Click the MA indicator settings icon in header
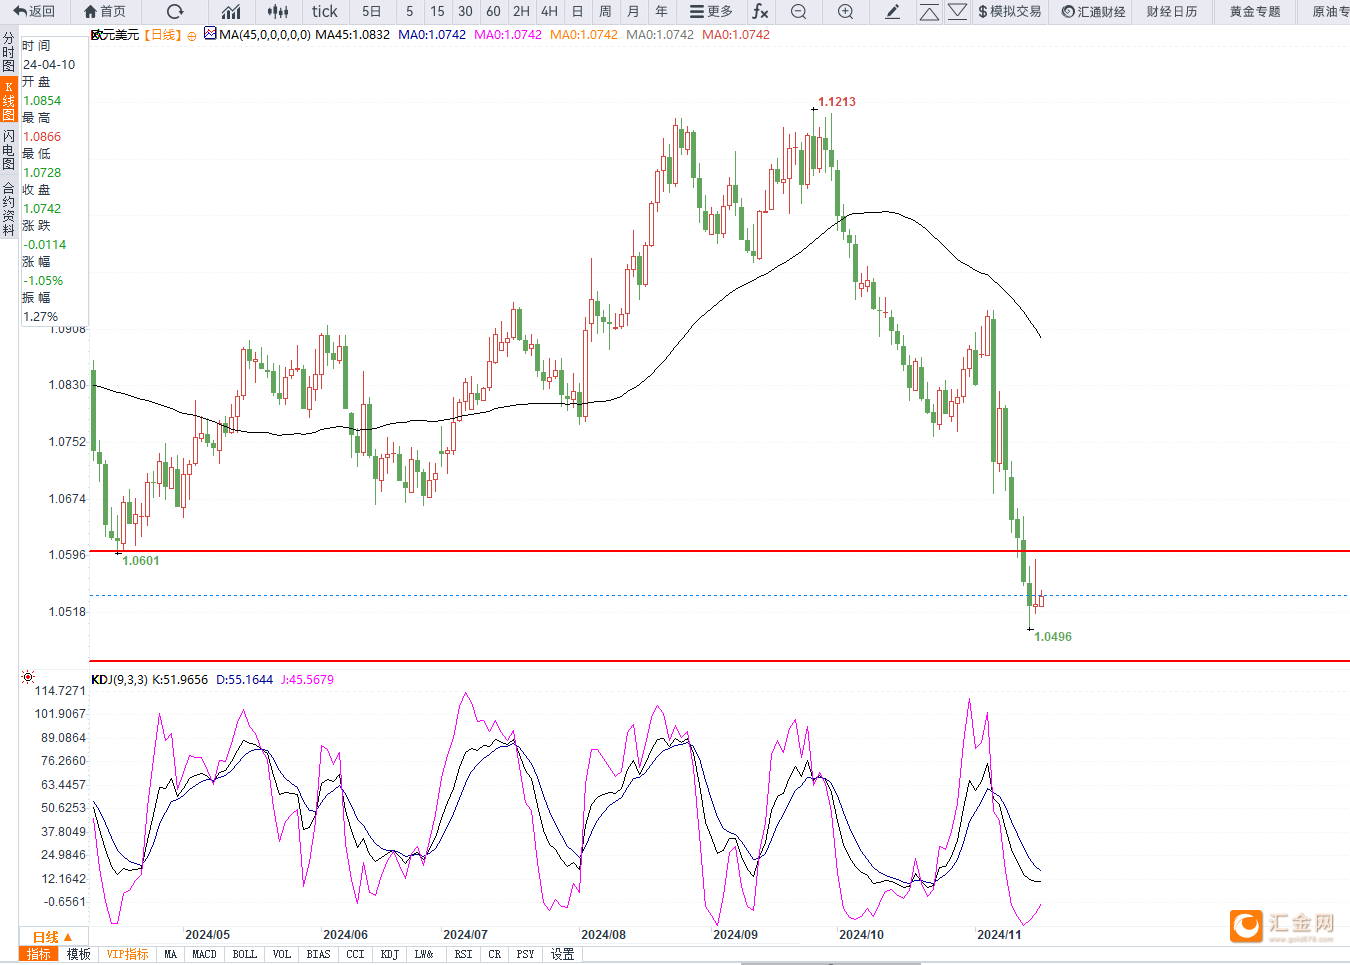Screen dimensions: 1350x965 pos(210,33)
